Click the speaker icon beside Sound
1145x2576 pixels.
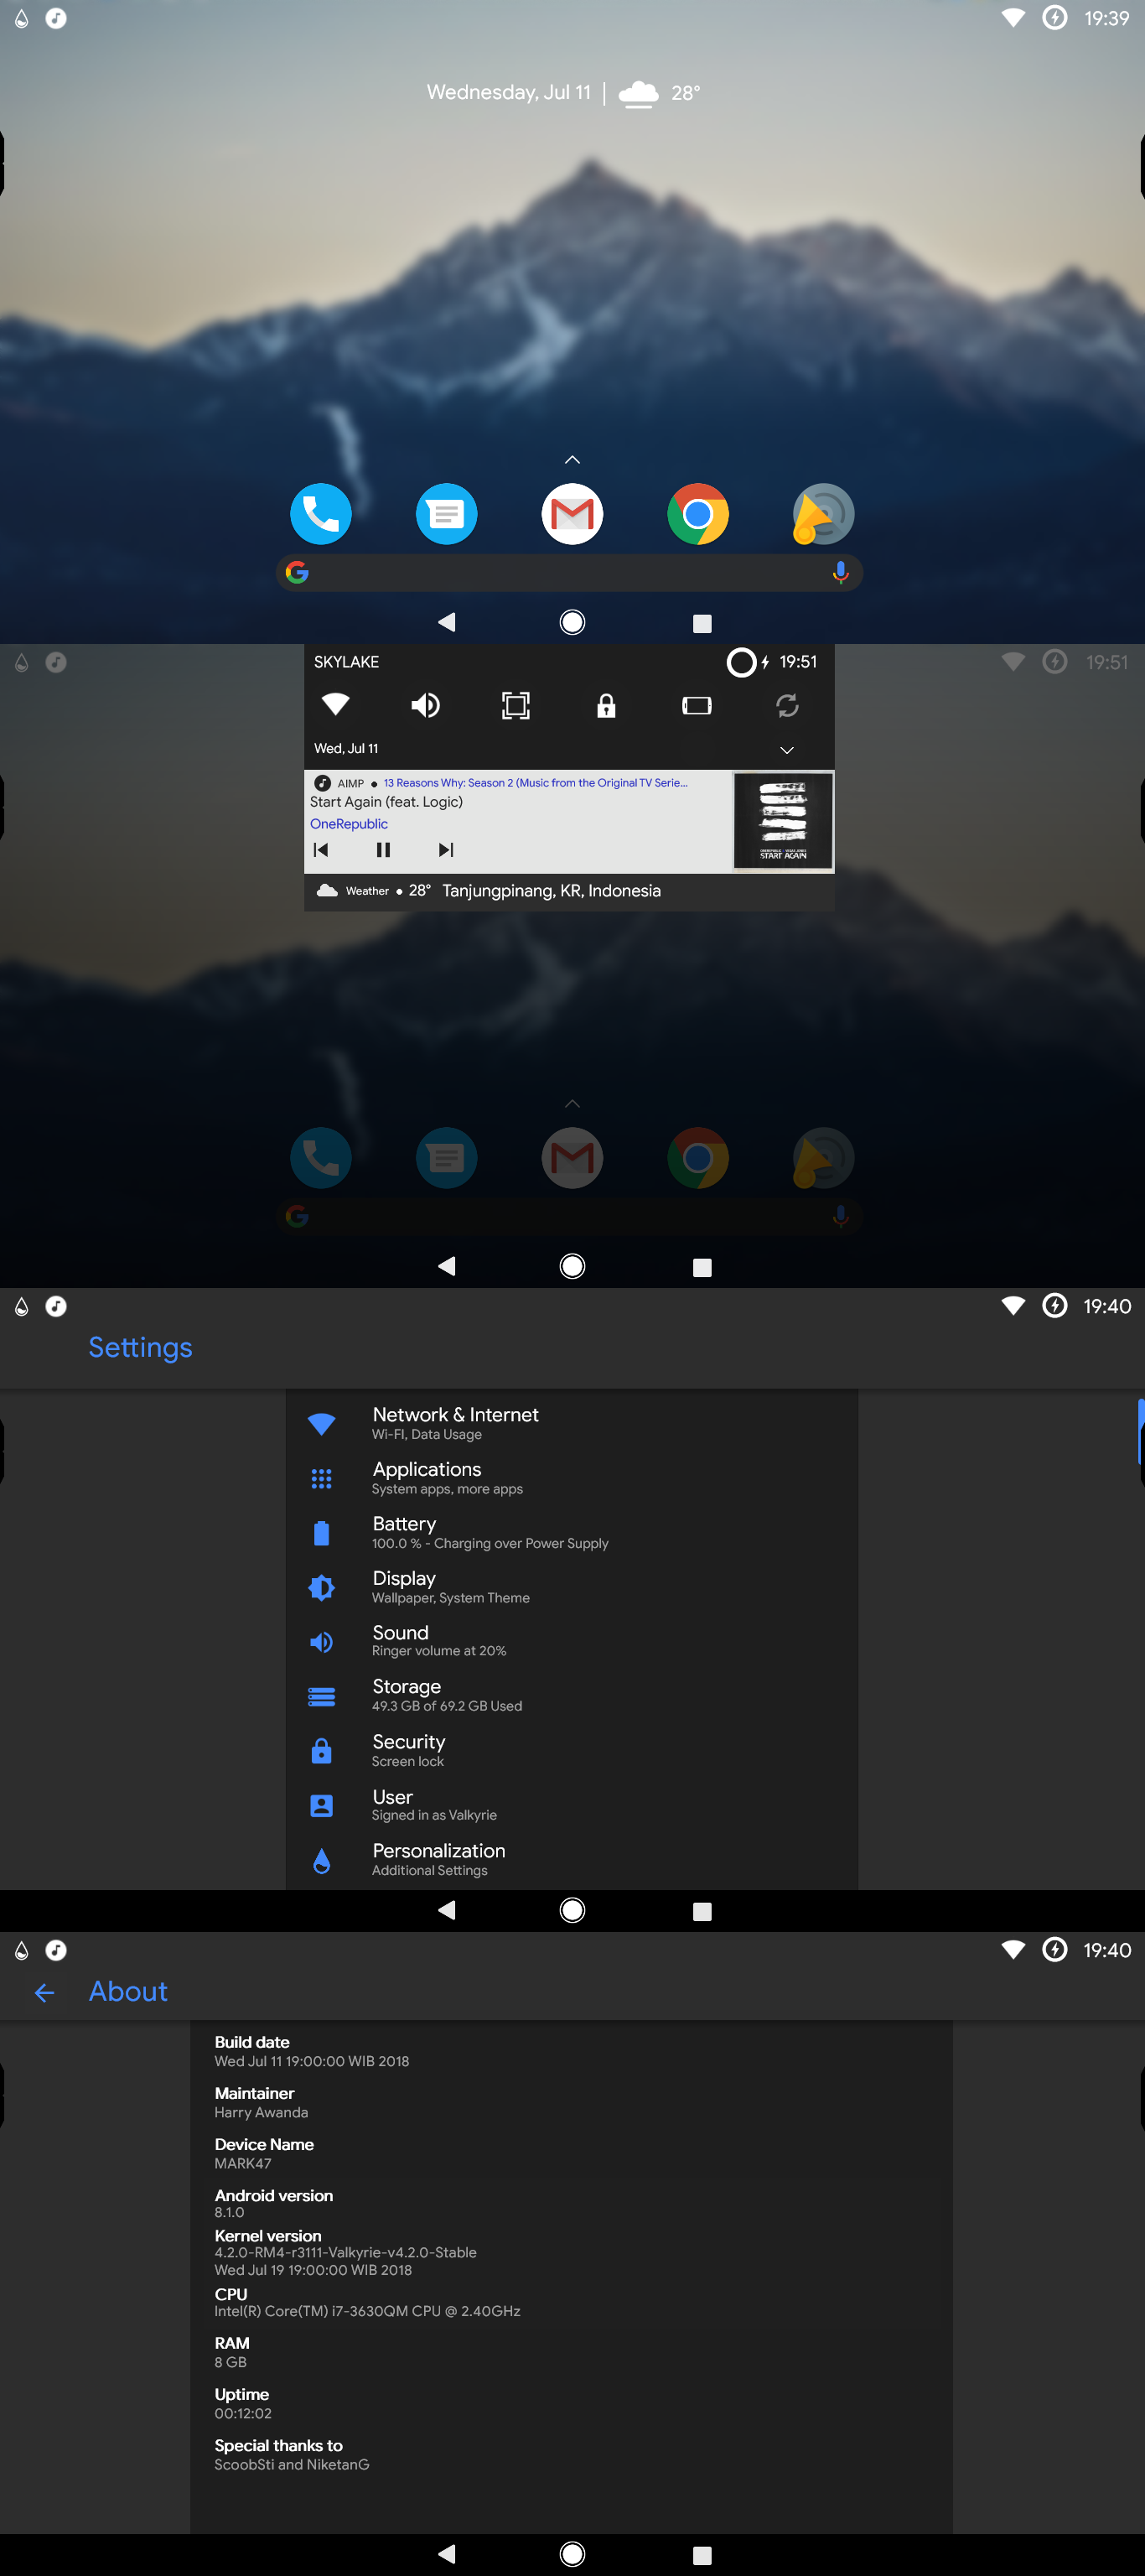tap(321, 1642)
